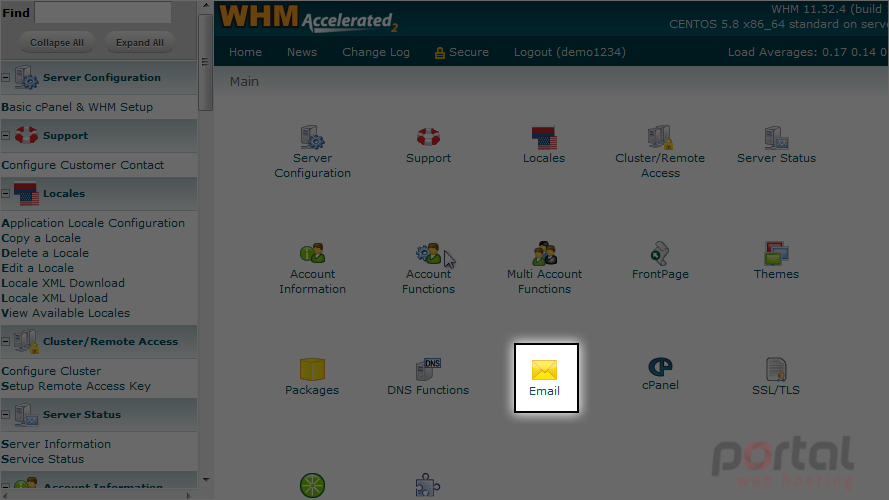Viewport: 889px width, 500px height.
Task: Open Service Status link
Action: 43,459
